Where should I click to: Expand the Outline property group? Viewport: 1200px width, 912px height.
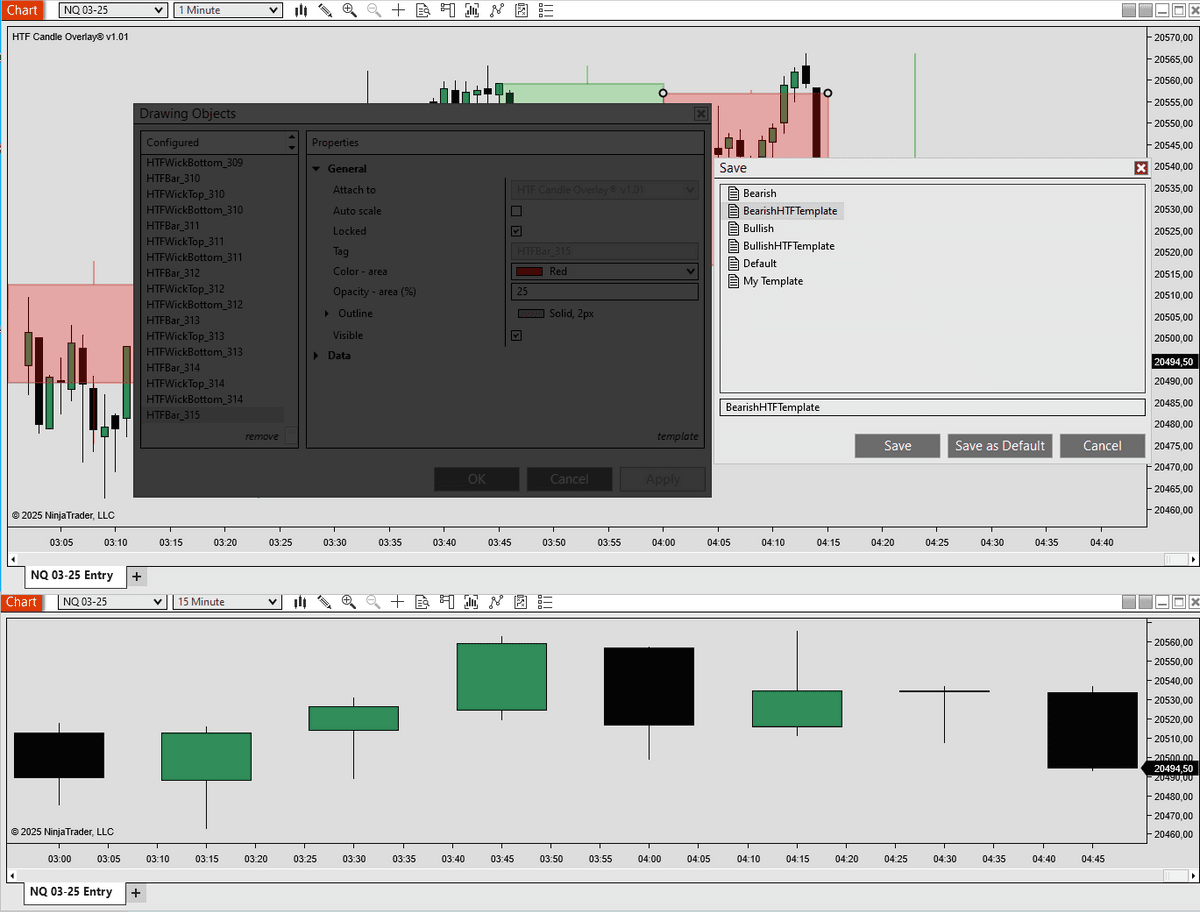click(328, 314)
